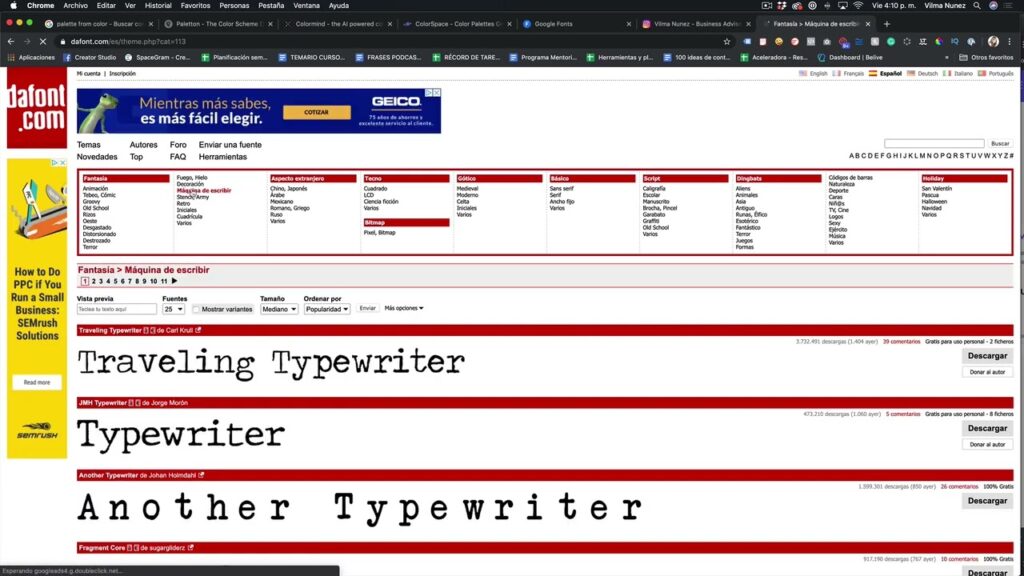Screen dimensions: 1024x576
Task: Expand the Tamaño Mediano dropdown
Action: tap(279, 309)
